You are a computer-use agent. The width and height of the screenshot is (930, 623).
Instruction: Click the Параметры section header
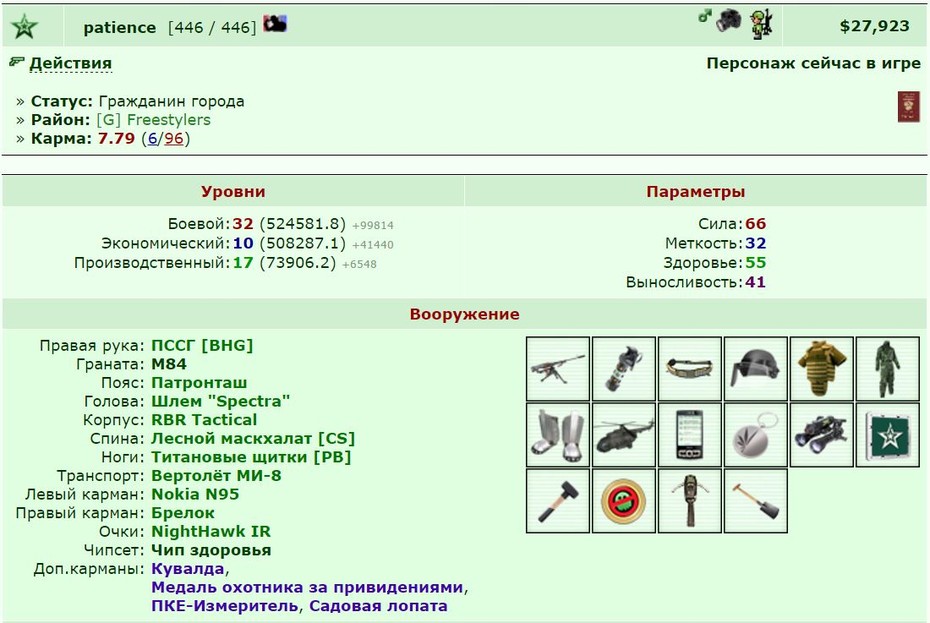pos(696,191)
